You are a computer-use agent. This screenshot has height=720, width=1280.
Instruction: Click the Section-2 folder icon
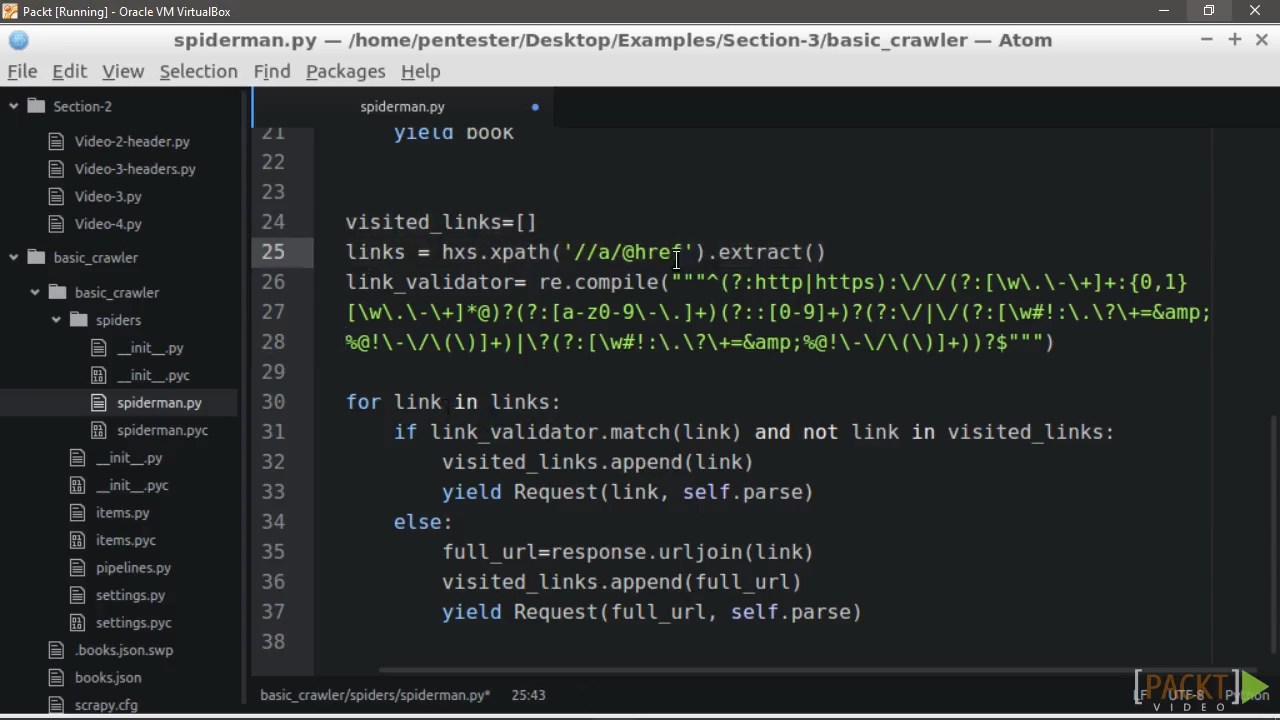[36, 106]
